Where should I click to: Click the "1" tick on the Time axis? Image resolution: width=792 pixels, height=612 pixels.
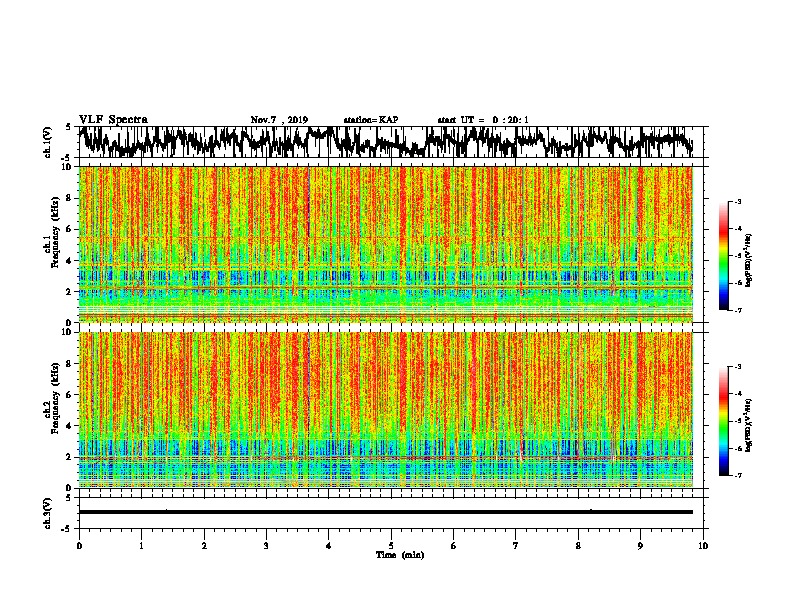pyautogui.click(x=141, y=546)
